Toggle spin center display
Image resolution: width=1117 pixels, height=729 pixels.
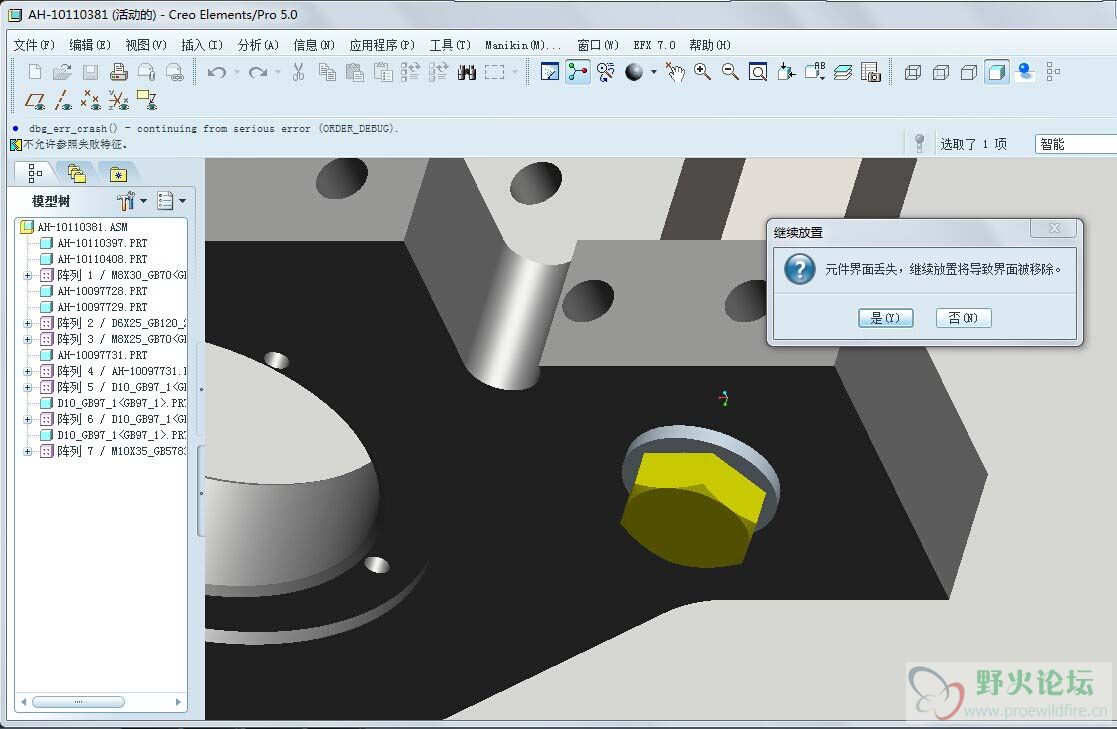coord(578,72)
